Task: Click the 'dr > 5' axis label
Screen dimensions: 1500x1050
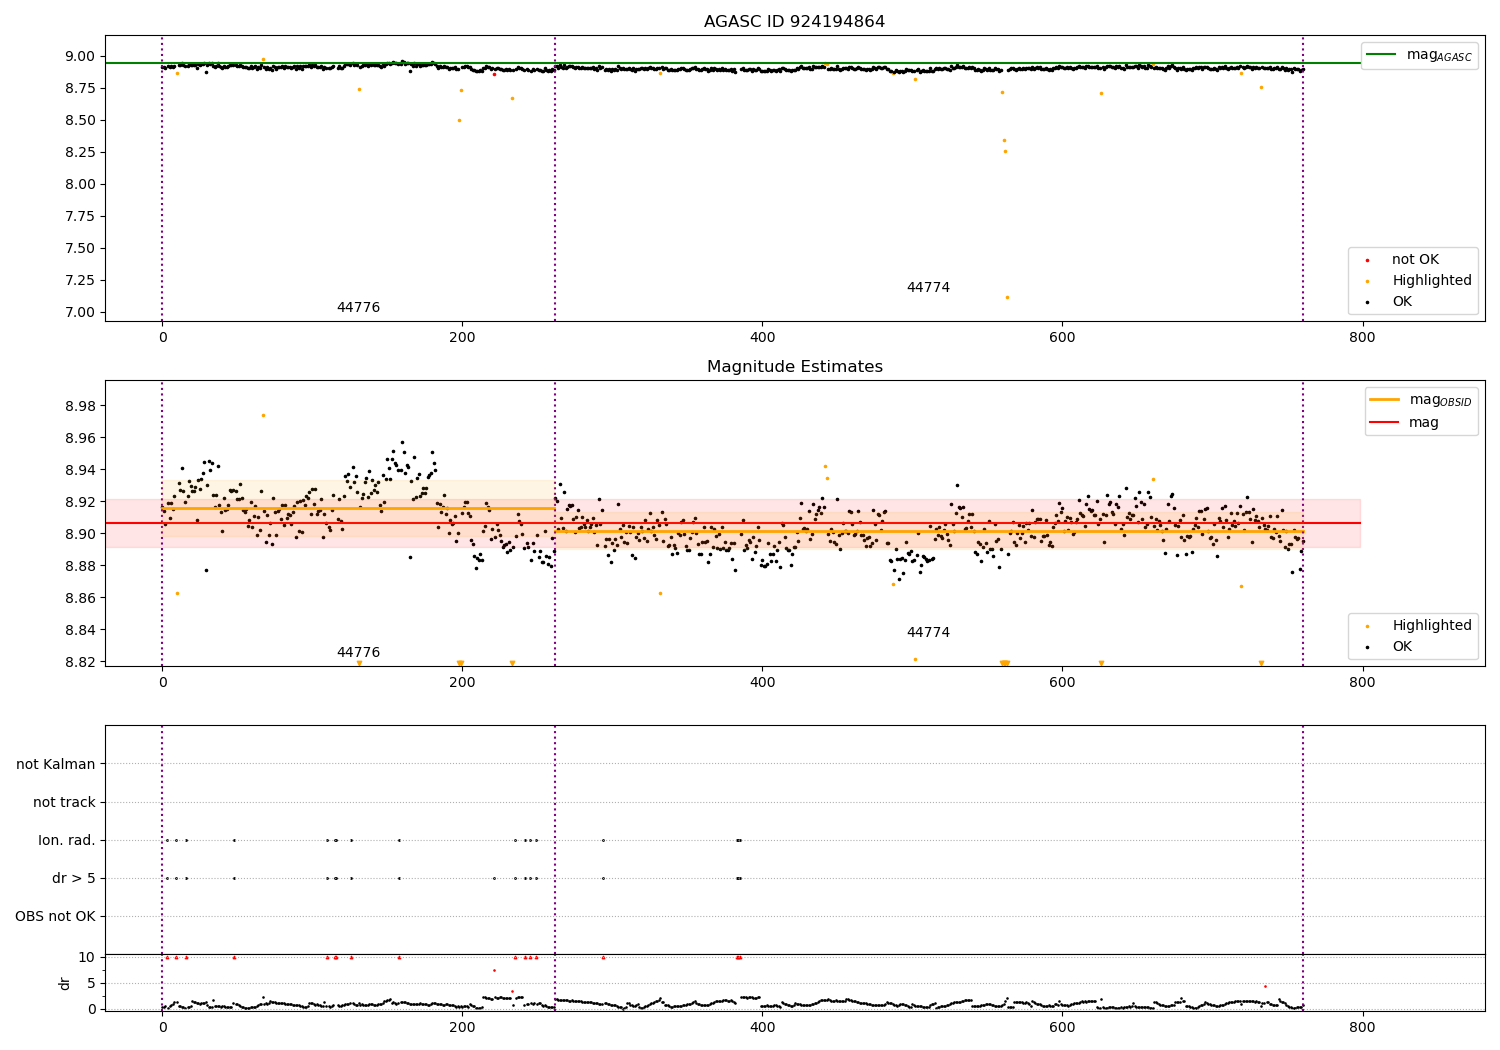Action: point(74,879)
